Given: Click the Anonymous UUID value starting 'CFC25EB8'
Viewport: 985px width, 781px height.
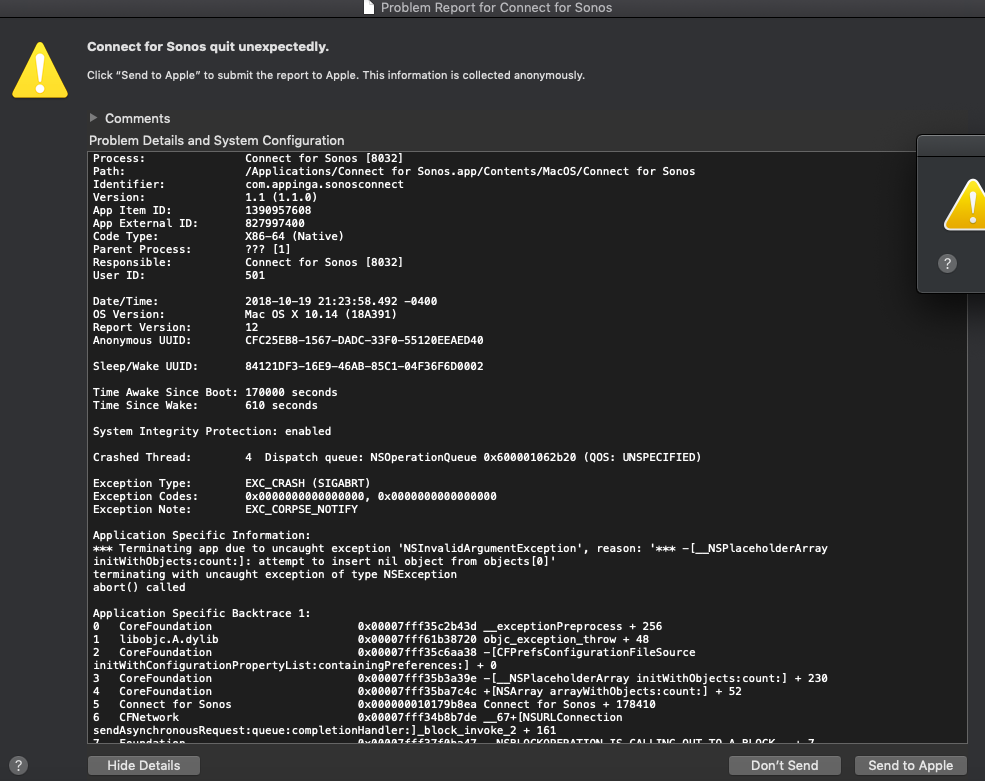Looking at the screenshot, I should tap(364, 341).
